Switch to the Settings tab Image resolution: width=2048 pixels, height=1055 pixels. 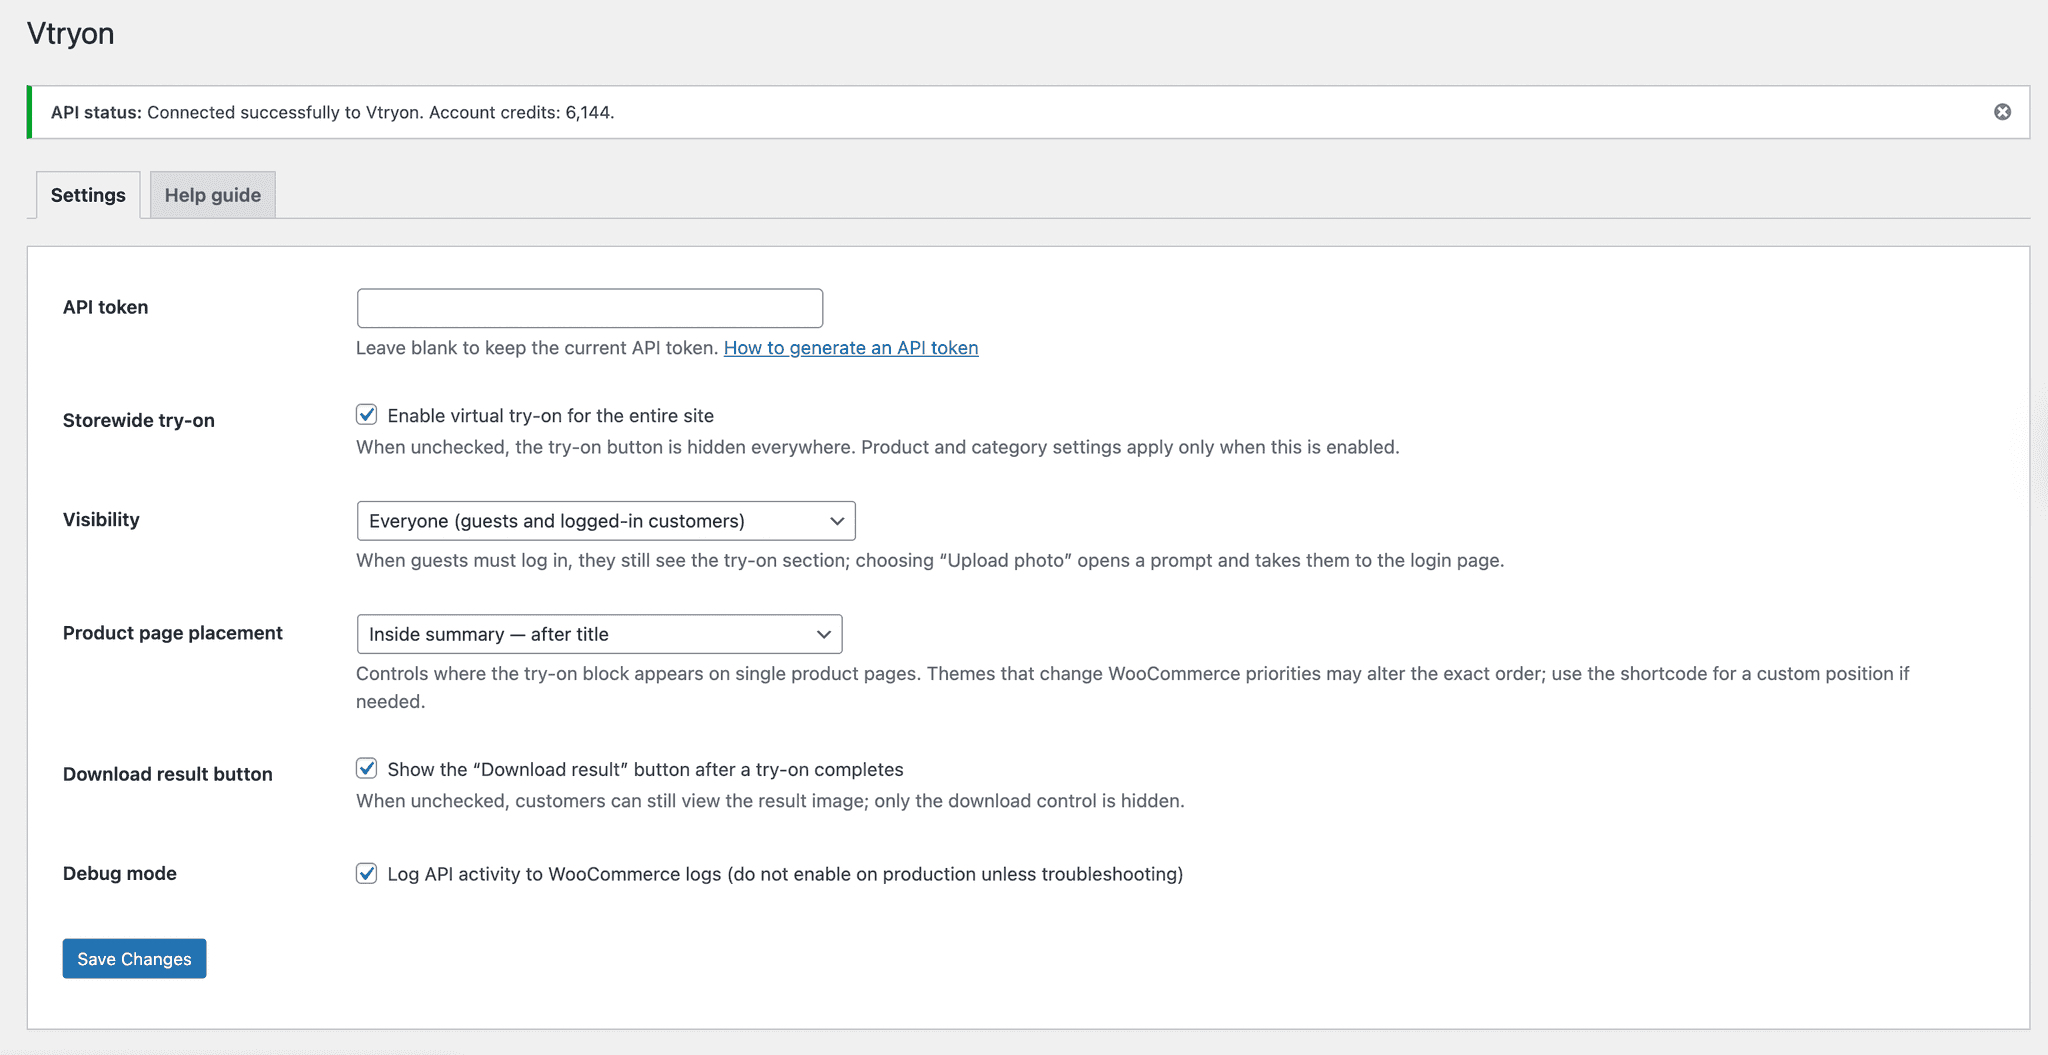coord(88,195)
